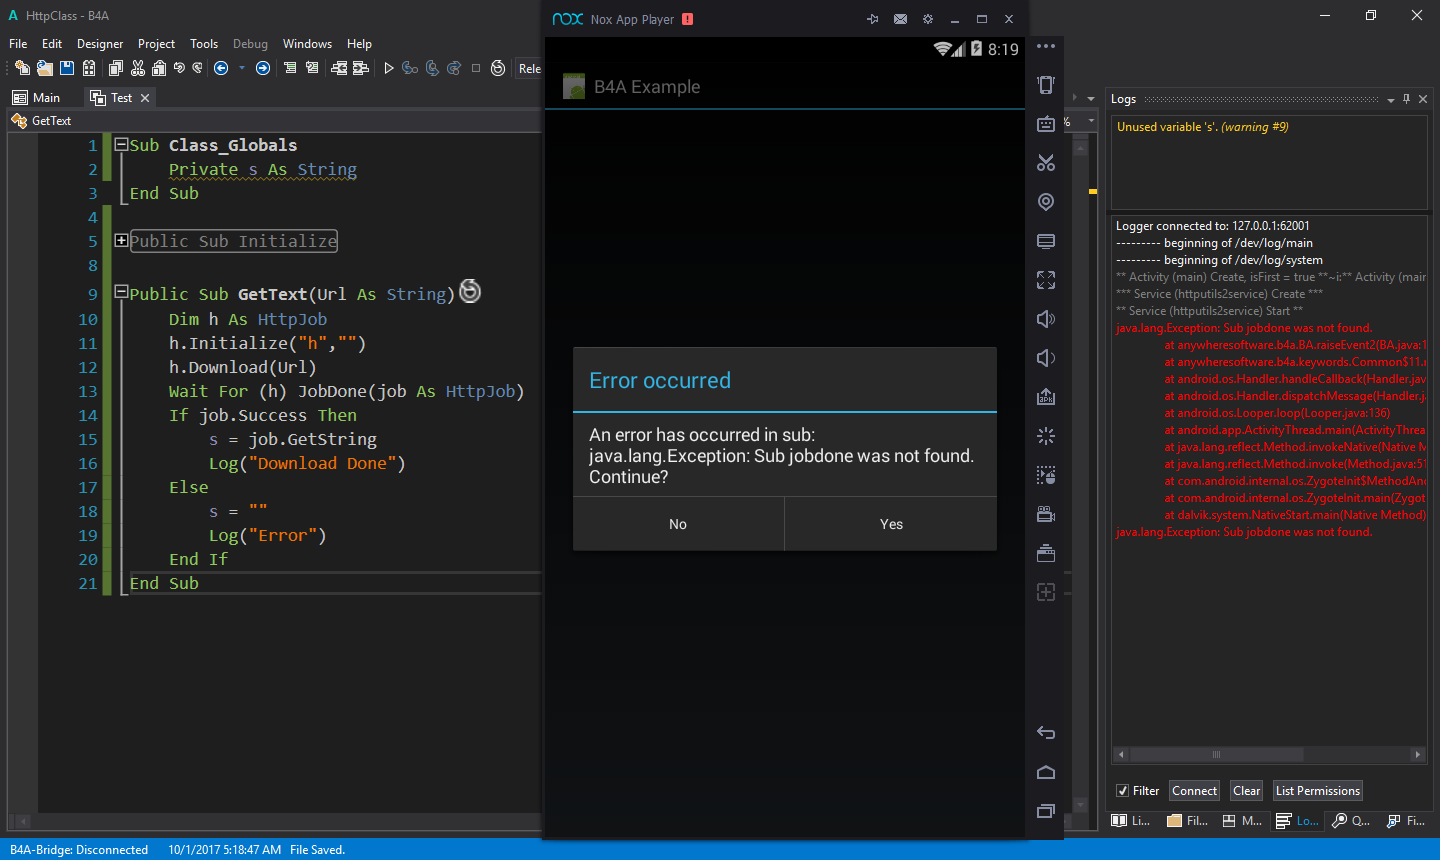Open the Project menu
This screenshot has width=1440, height=860.
click(156, 44)
